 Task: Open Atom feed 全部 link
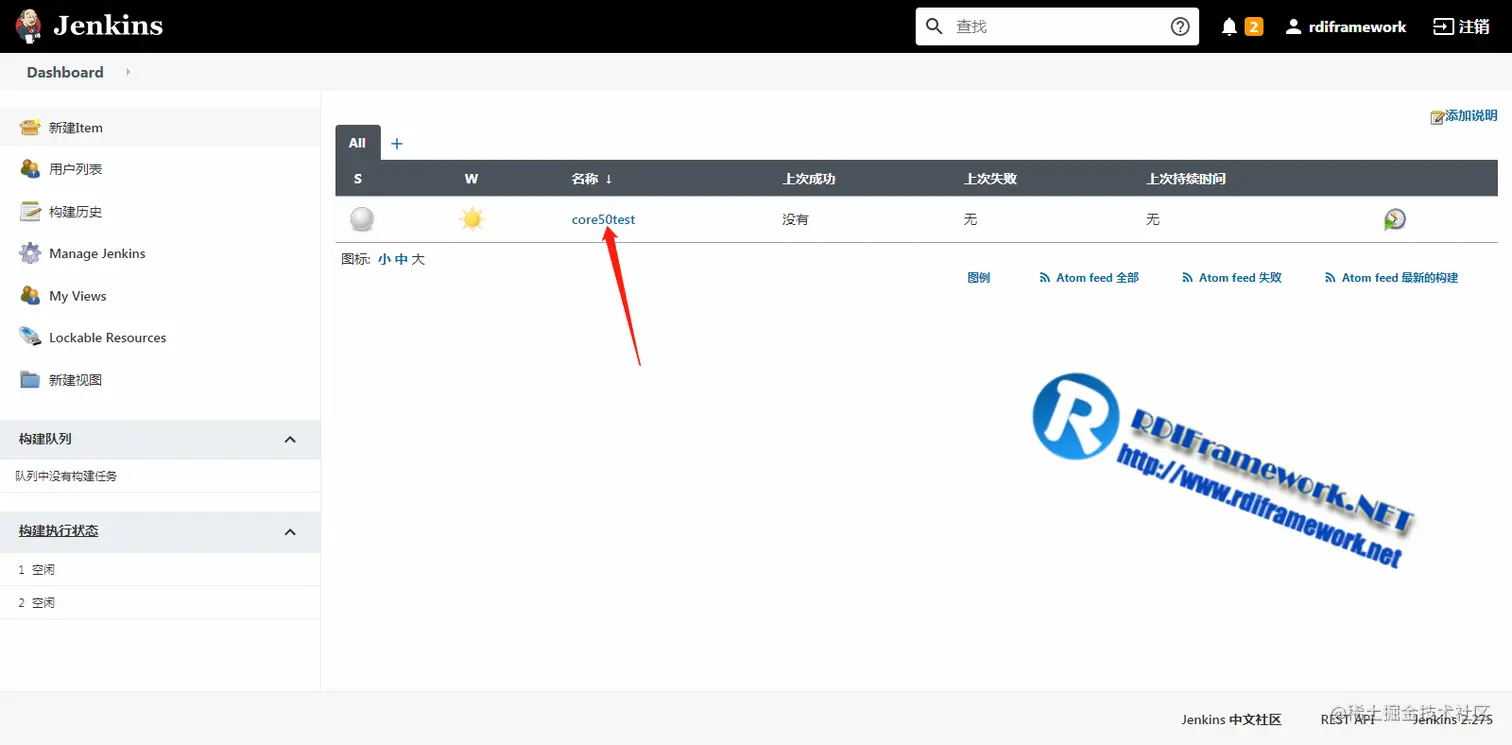tap(1098, 277)
